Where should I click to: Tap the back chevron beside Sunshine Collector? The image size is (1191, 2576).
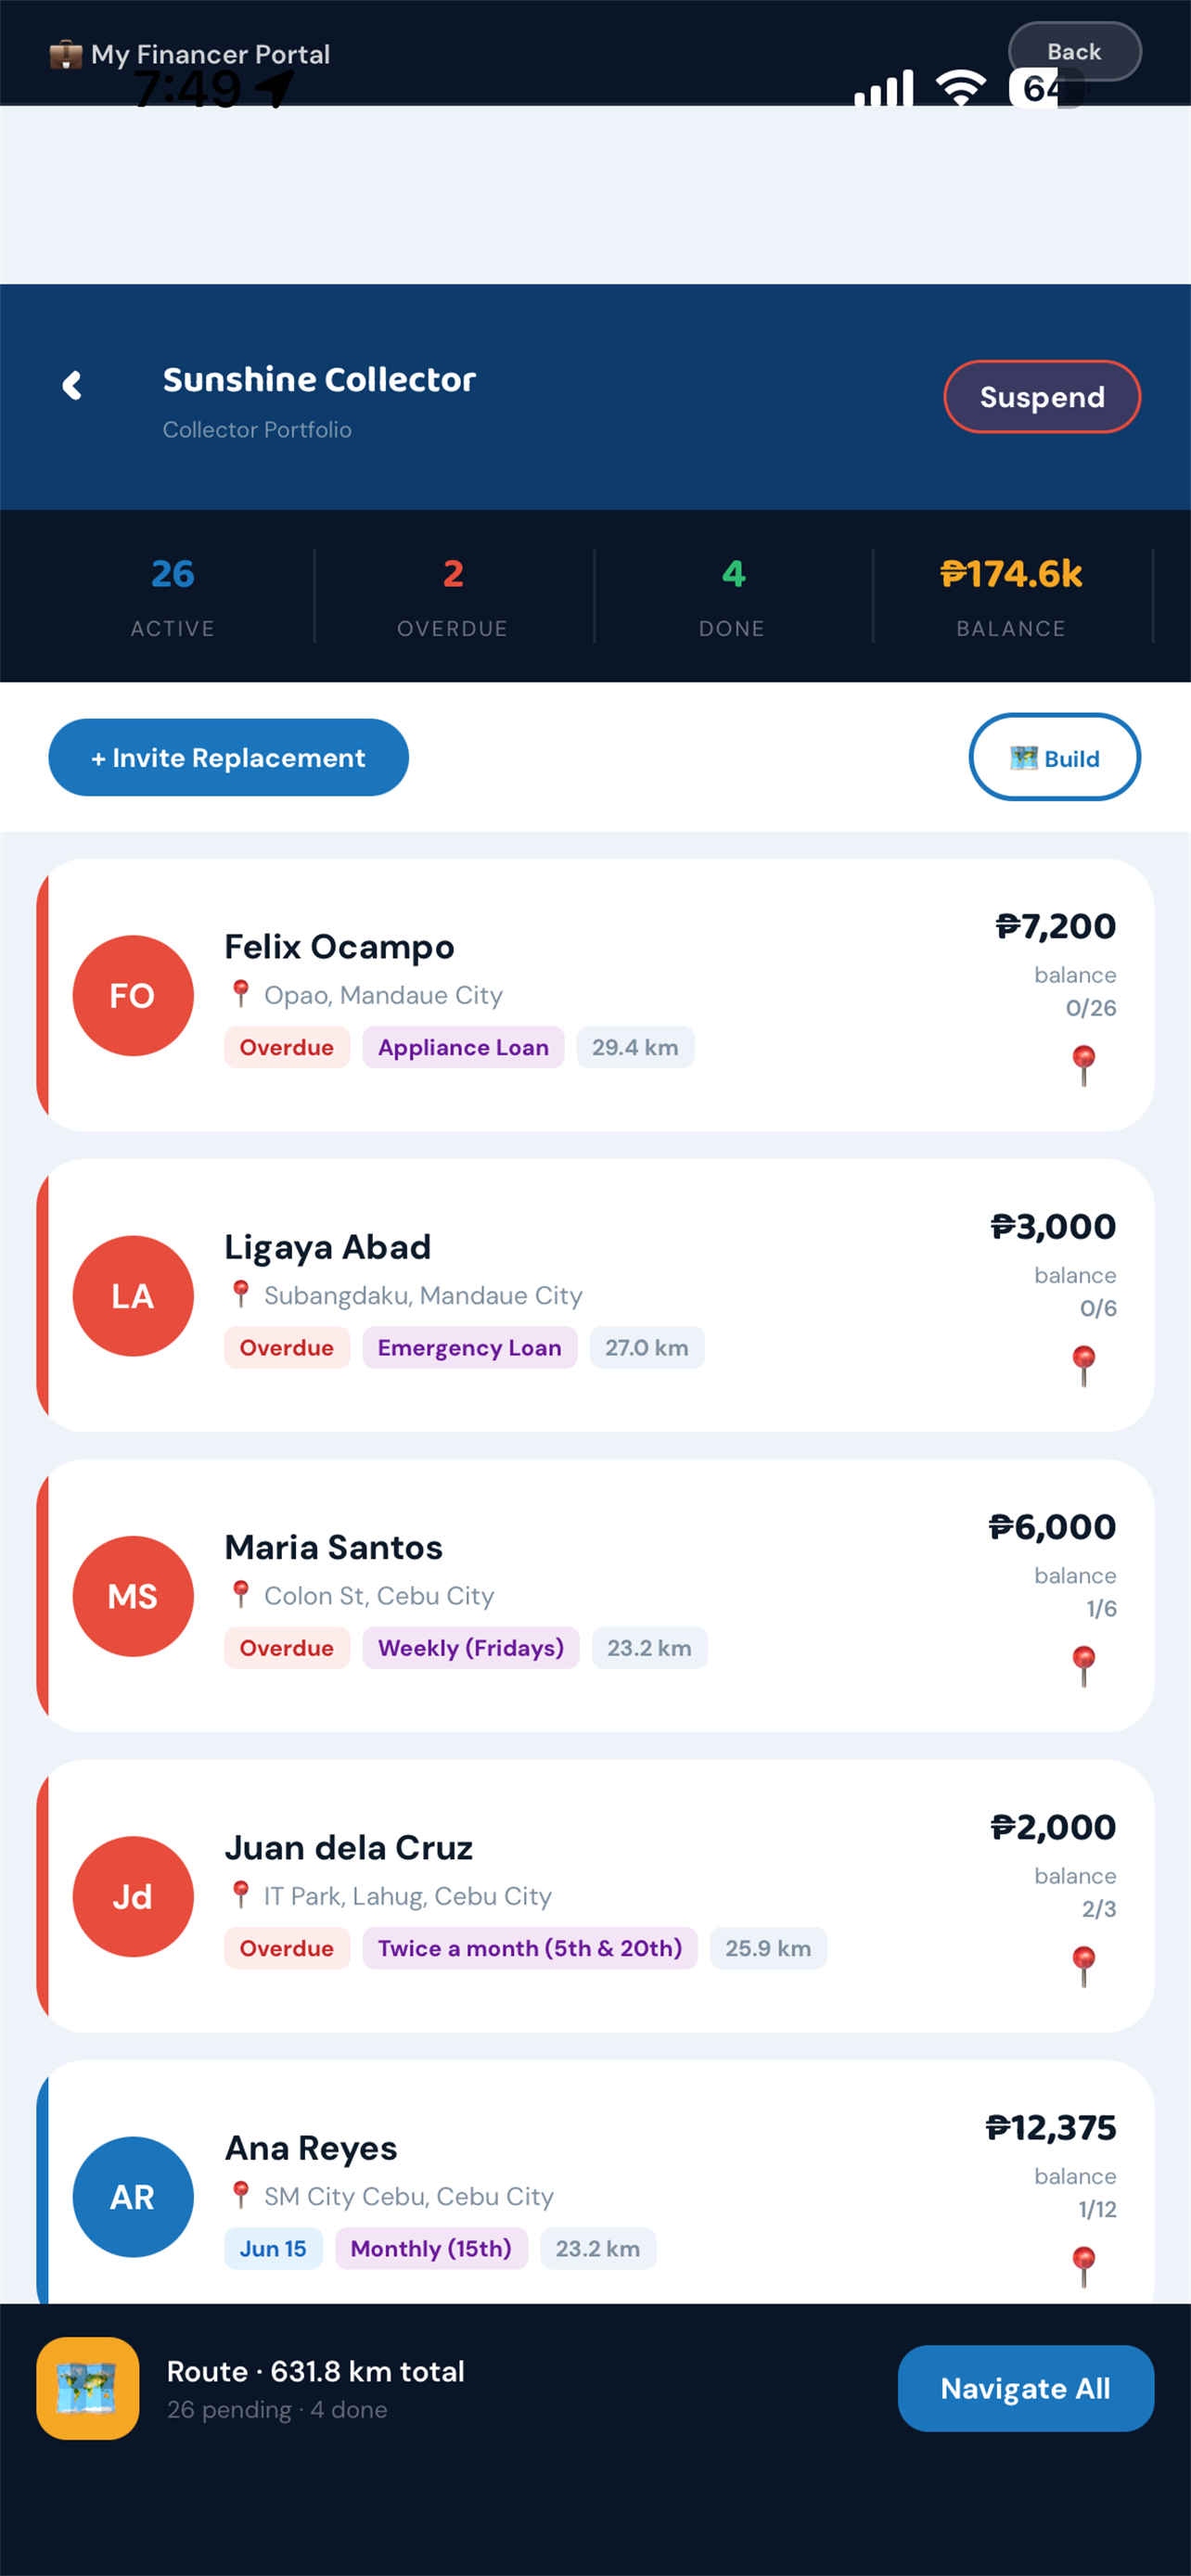pos(72,386)
